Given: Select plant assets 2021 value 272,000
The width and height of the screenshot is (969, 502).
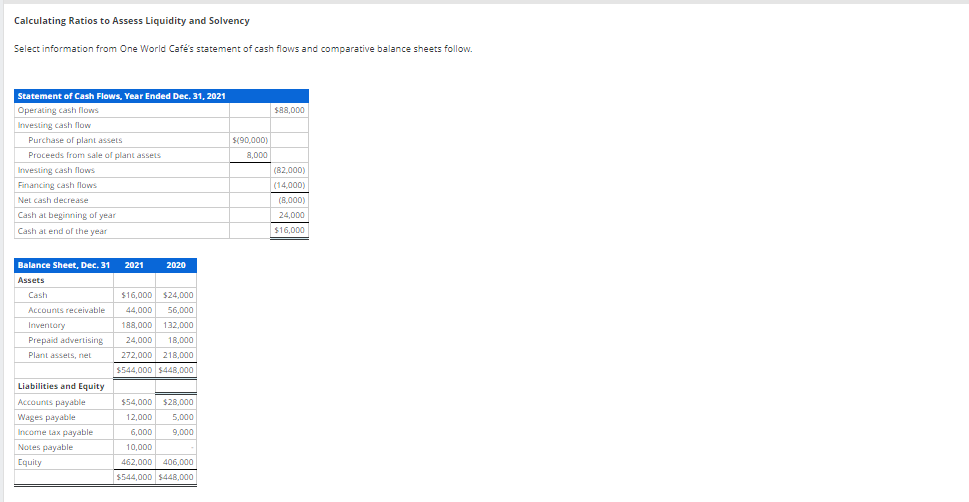Looking at the screenshot, I should 137,355.
